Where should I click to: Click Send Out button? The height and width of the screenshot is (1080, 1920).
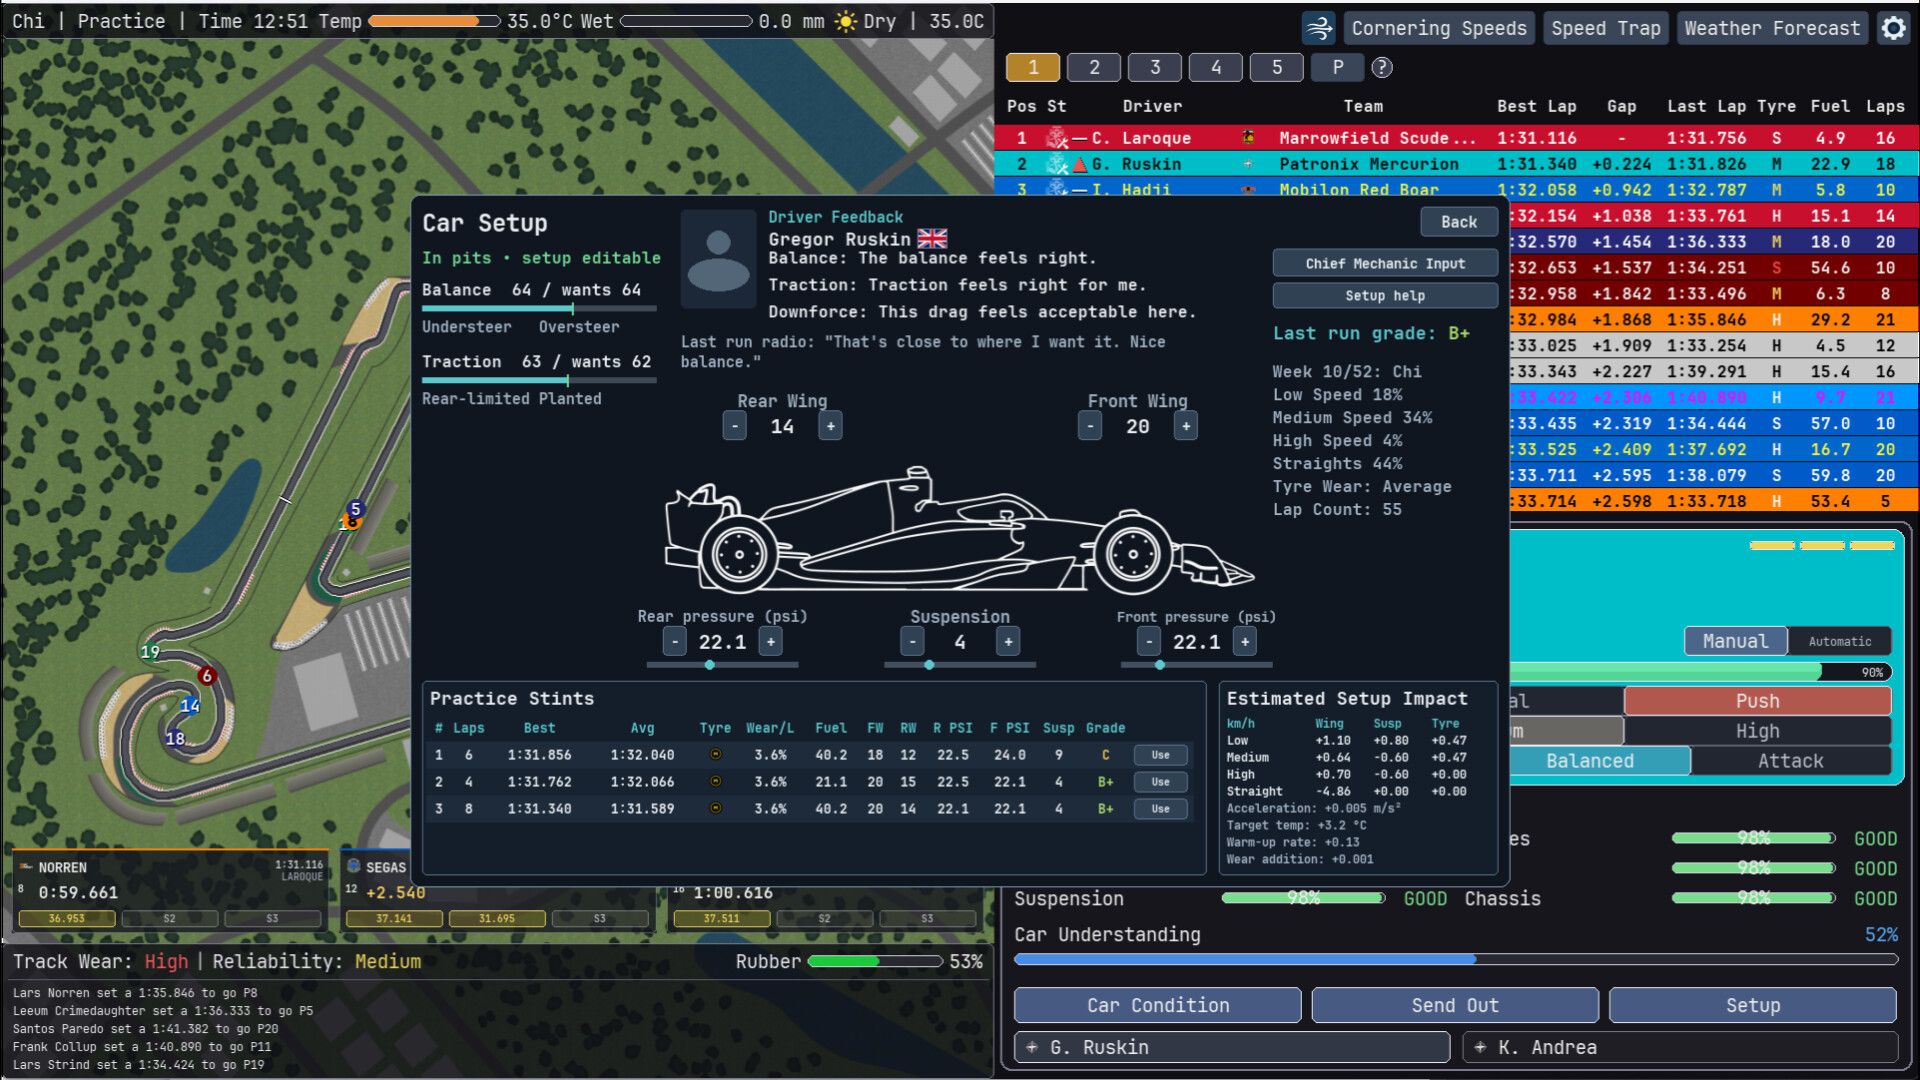coord(1455,1005)
